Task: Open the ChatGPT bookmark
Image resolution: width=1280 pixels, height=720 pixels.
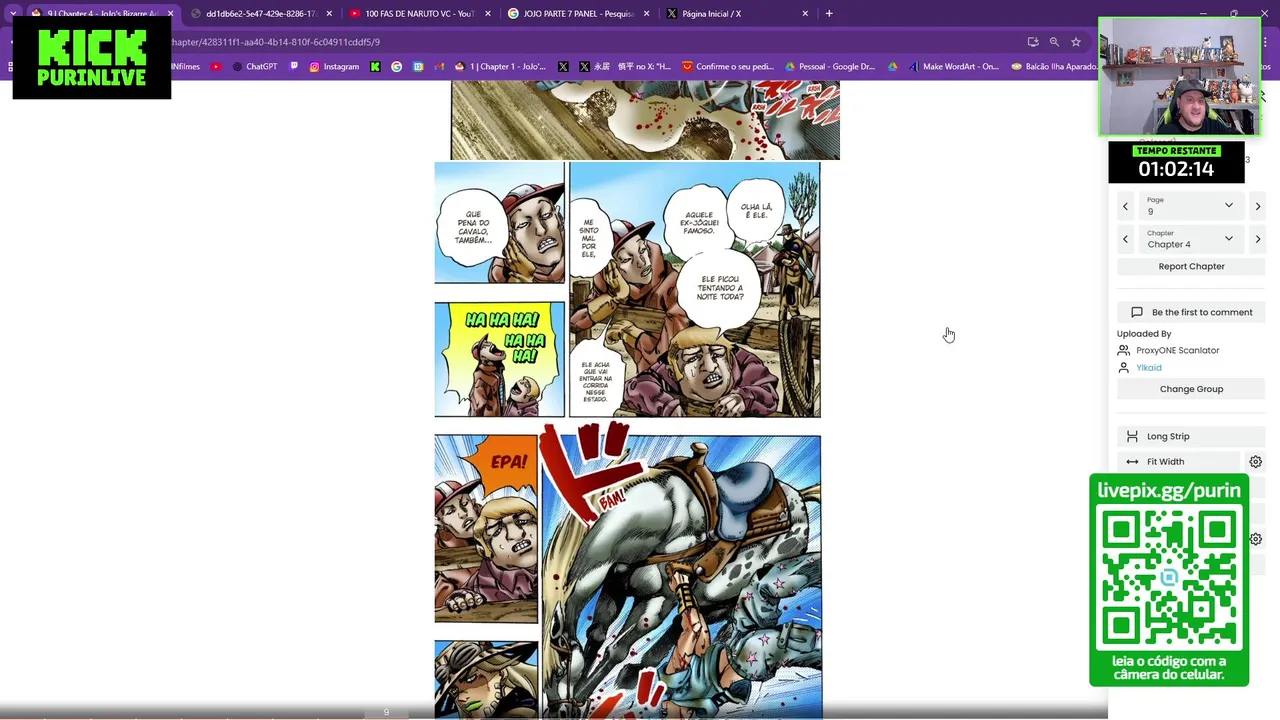Action: 255,67
